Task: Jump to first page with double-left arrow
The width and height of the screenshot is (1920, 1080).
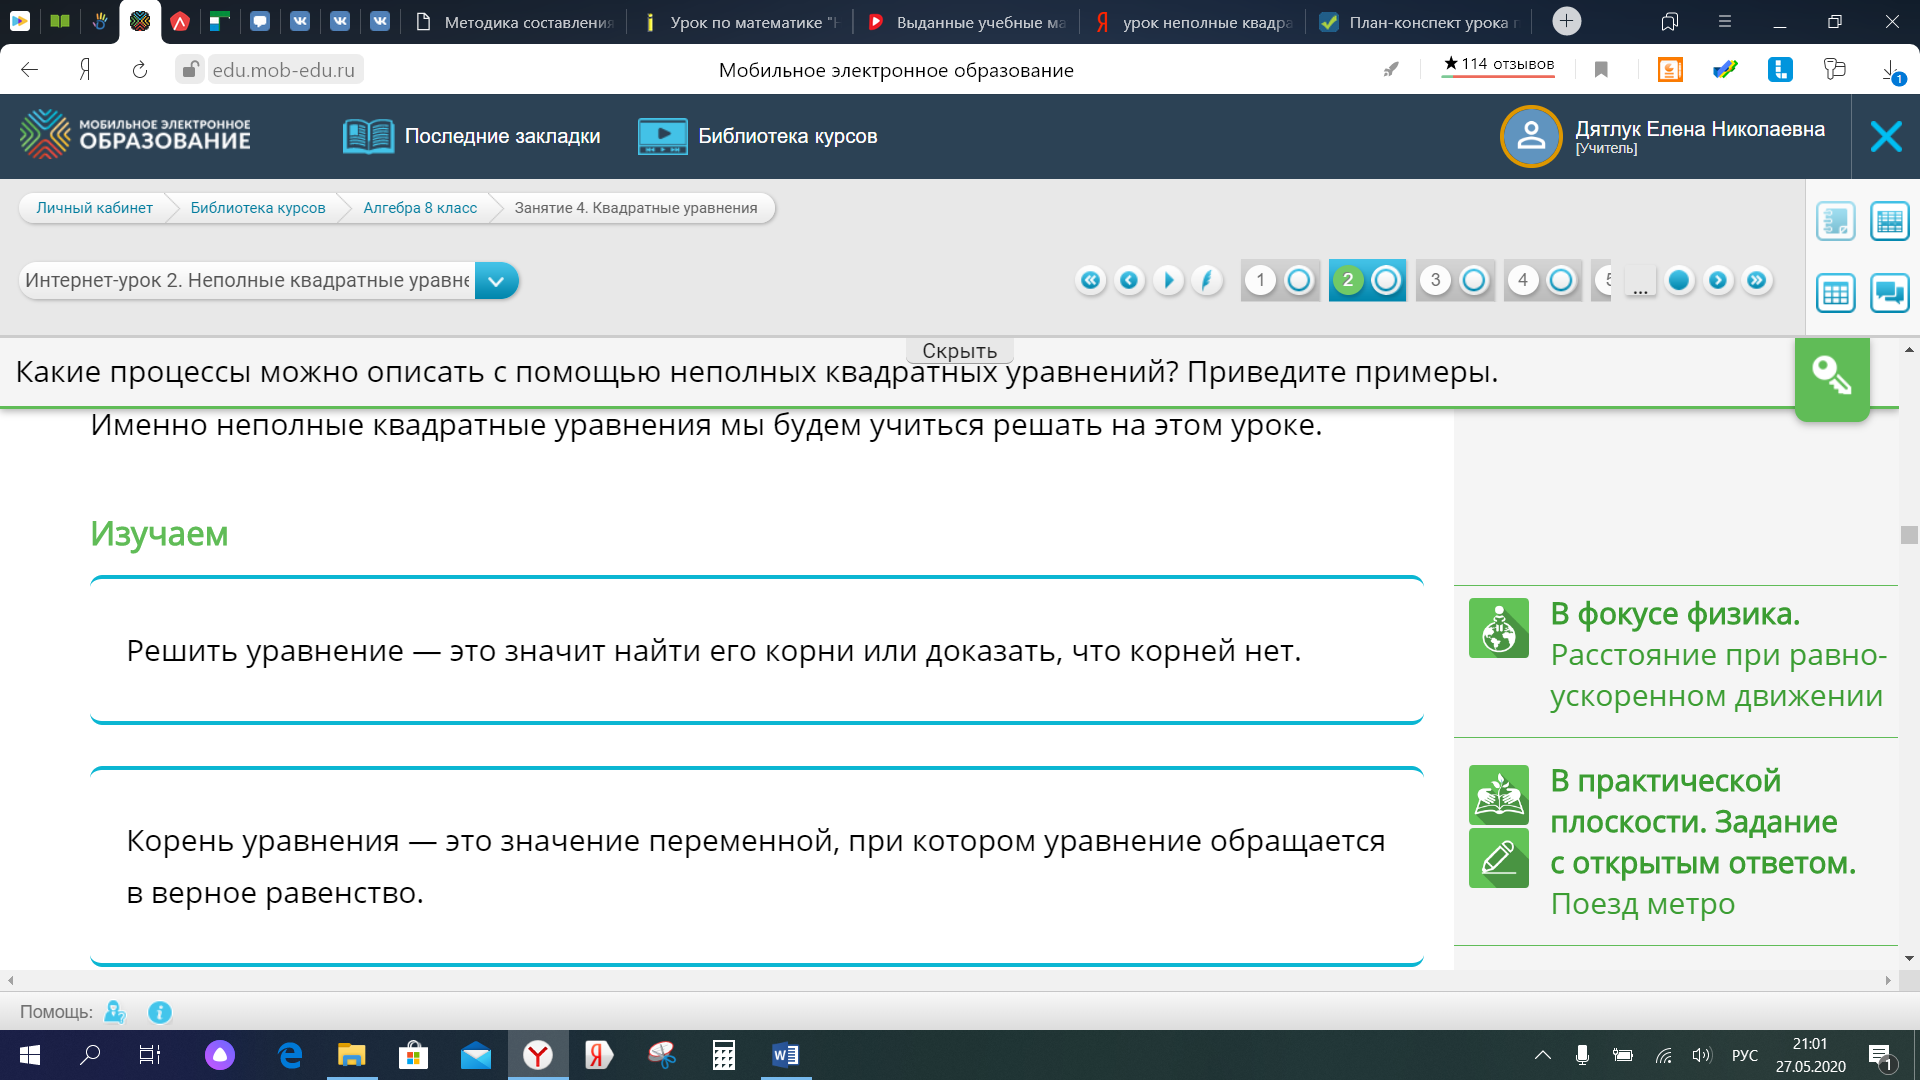Action: pyautogui.click(x=1090, y=280)
